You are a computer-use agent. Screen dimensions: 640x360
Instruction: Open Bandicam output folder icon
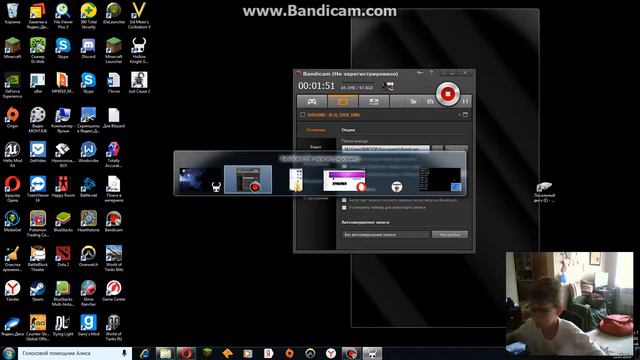413,101
